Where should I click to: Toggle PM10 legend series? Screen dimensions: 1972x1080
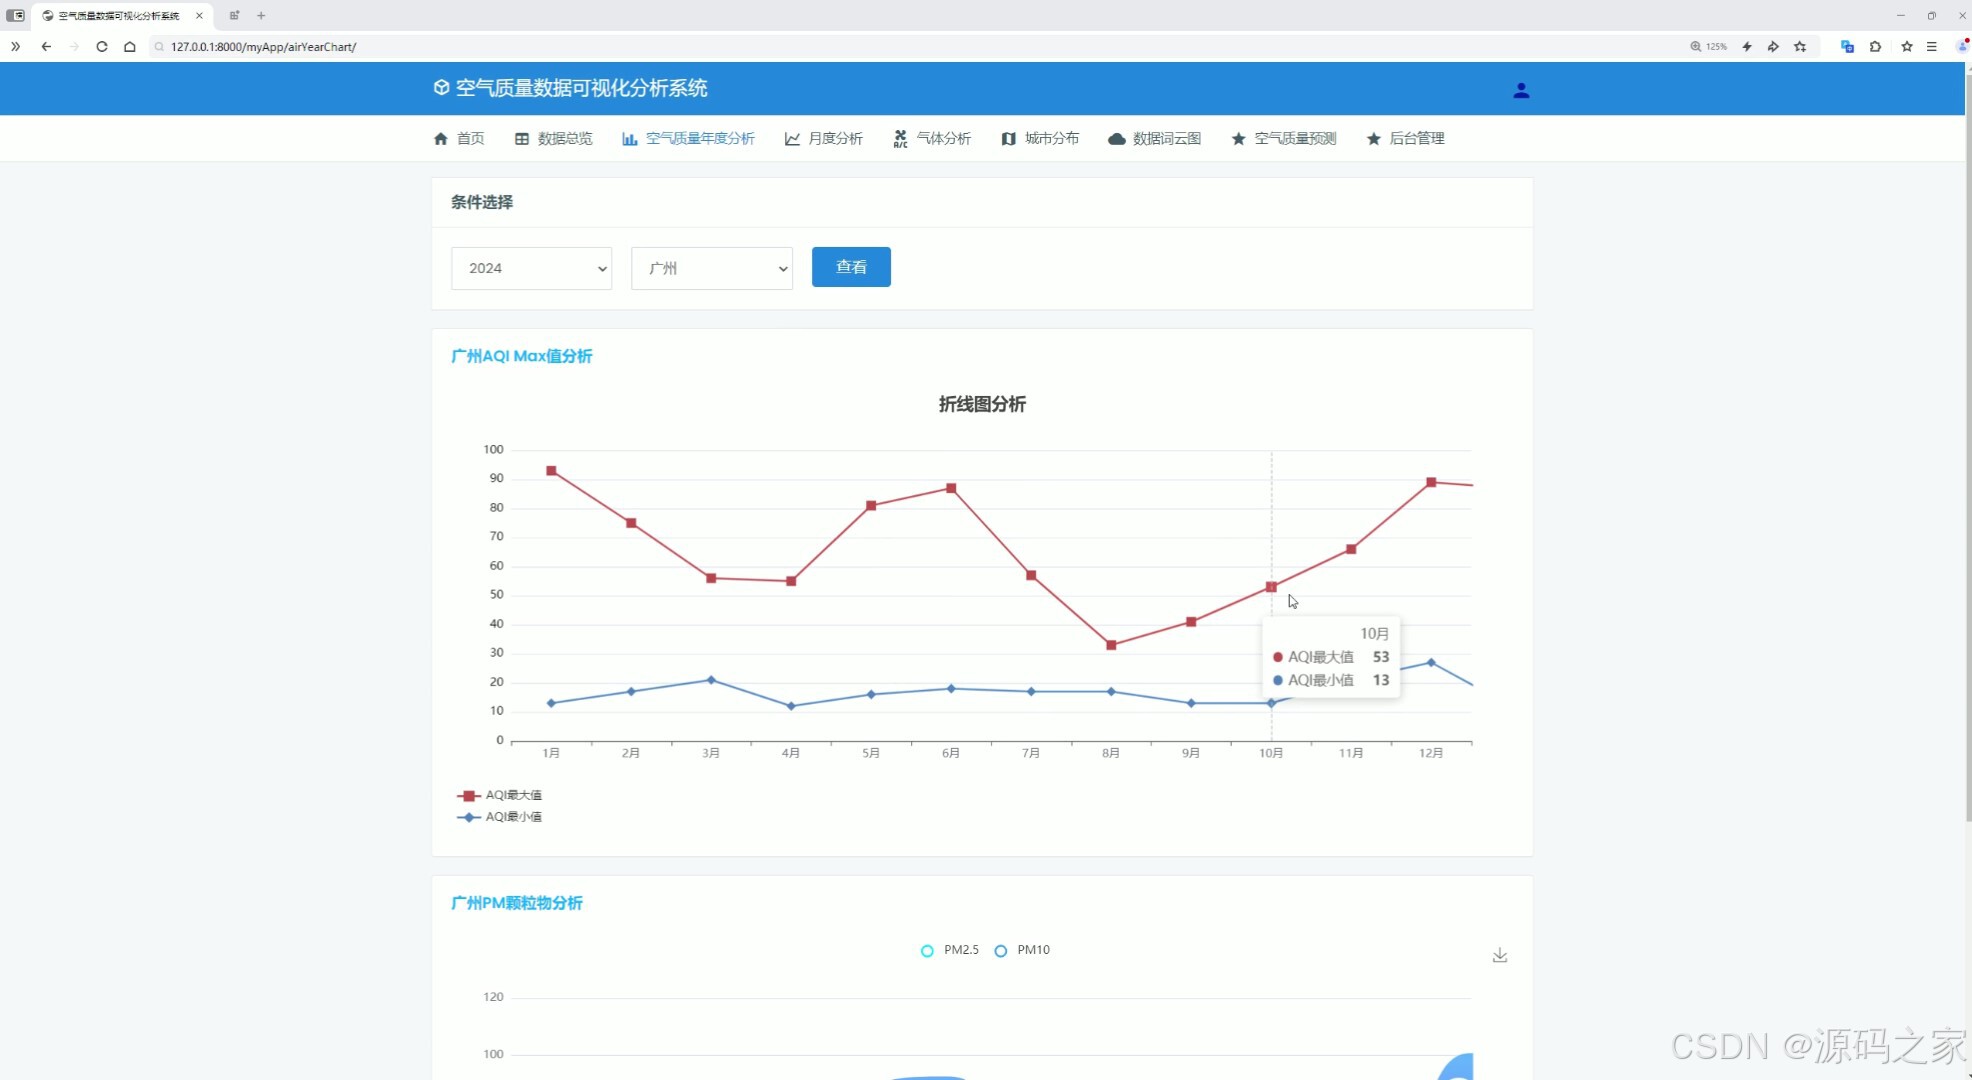click(1022, 950)
